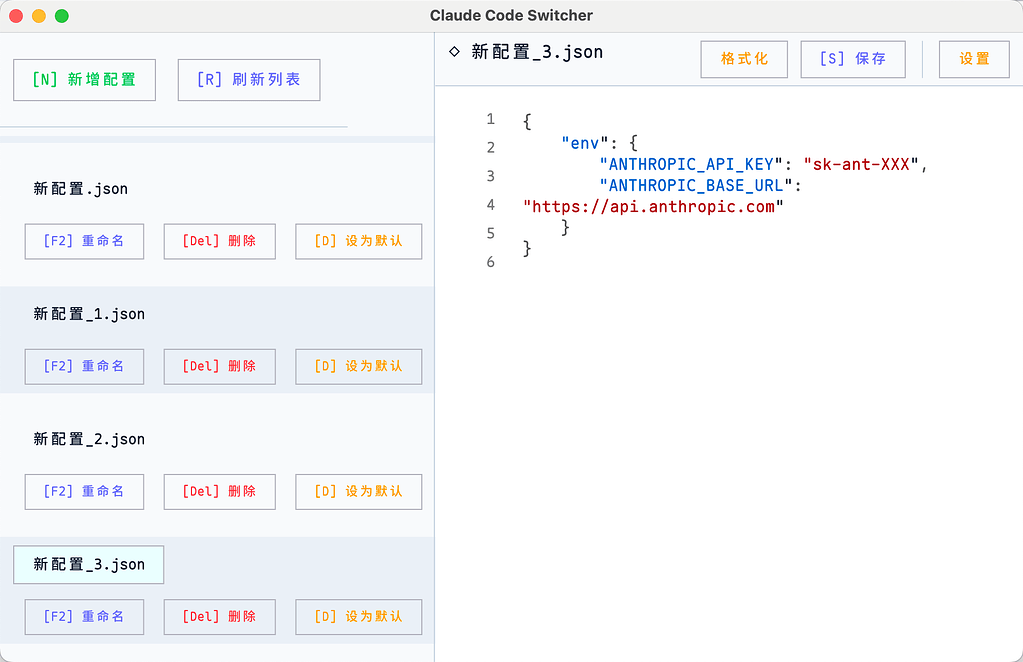Delete 新配置.json with [Del] 删除

[x=219, y=241]
